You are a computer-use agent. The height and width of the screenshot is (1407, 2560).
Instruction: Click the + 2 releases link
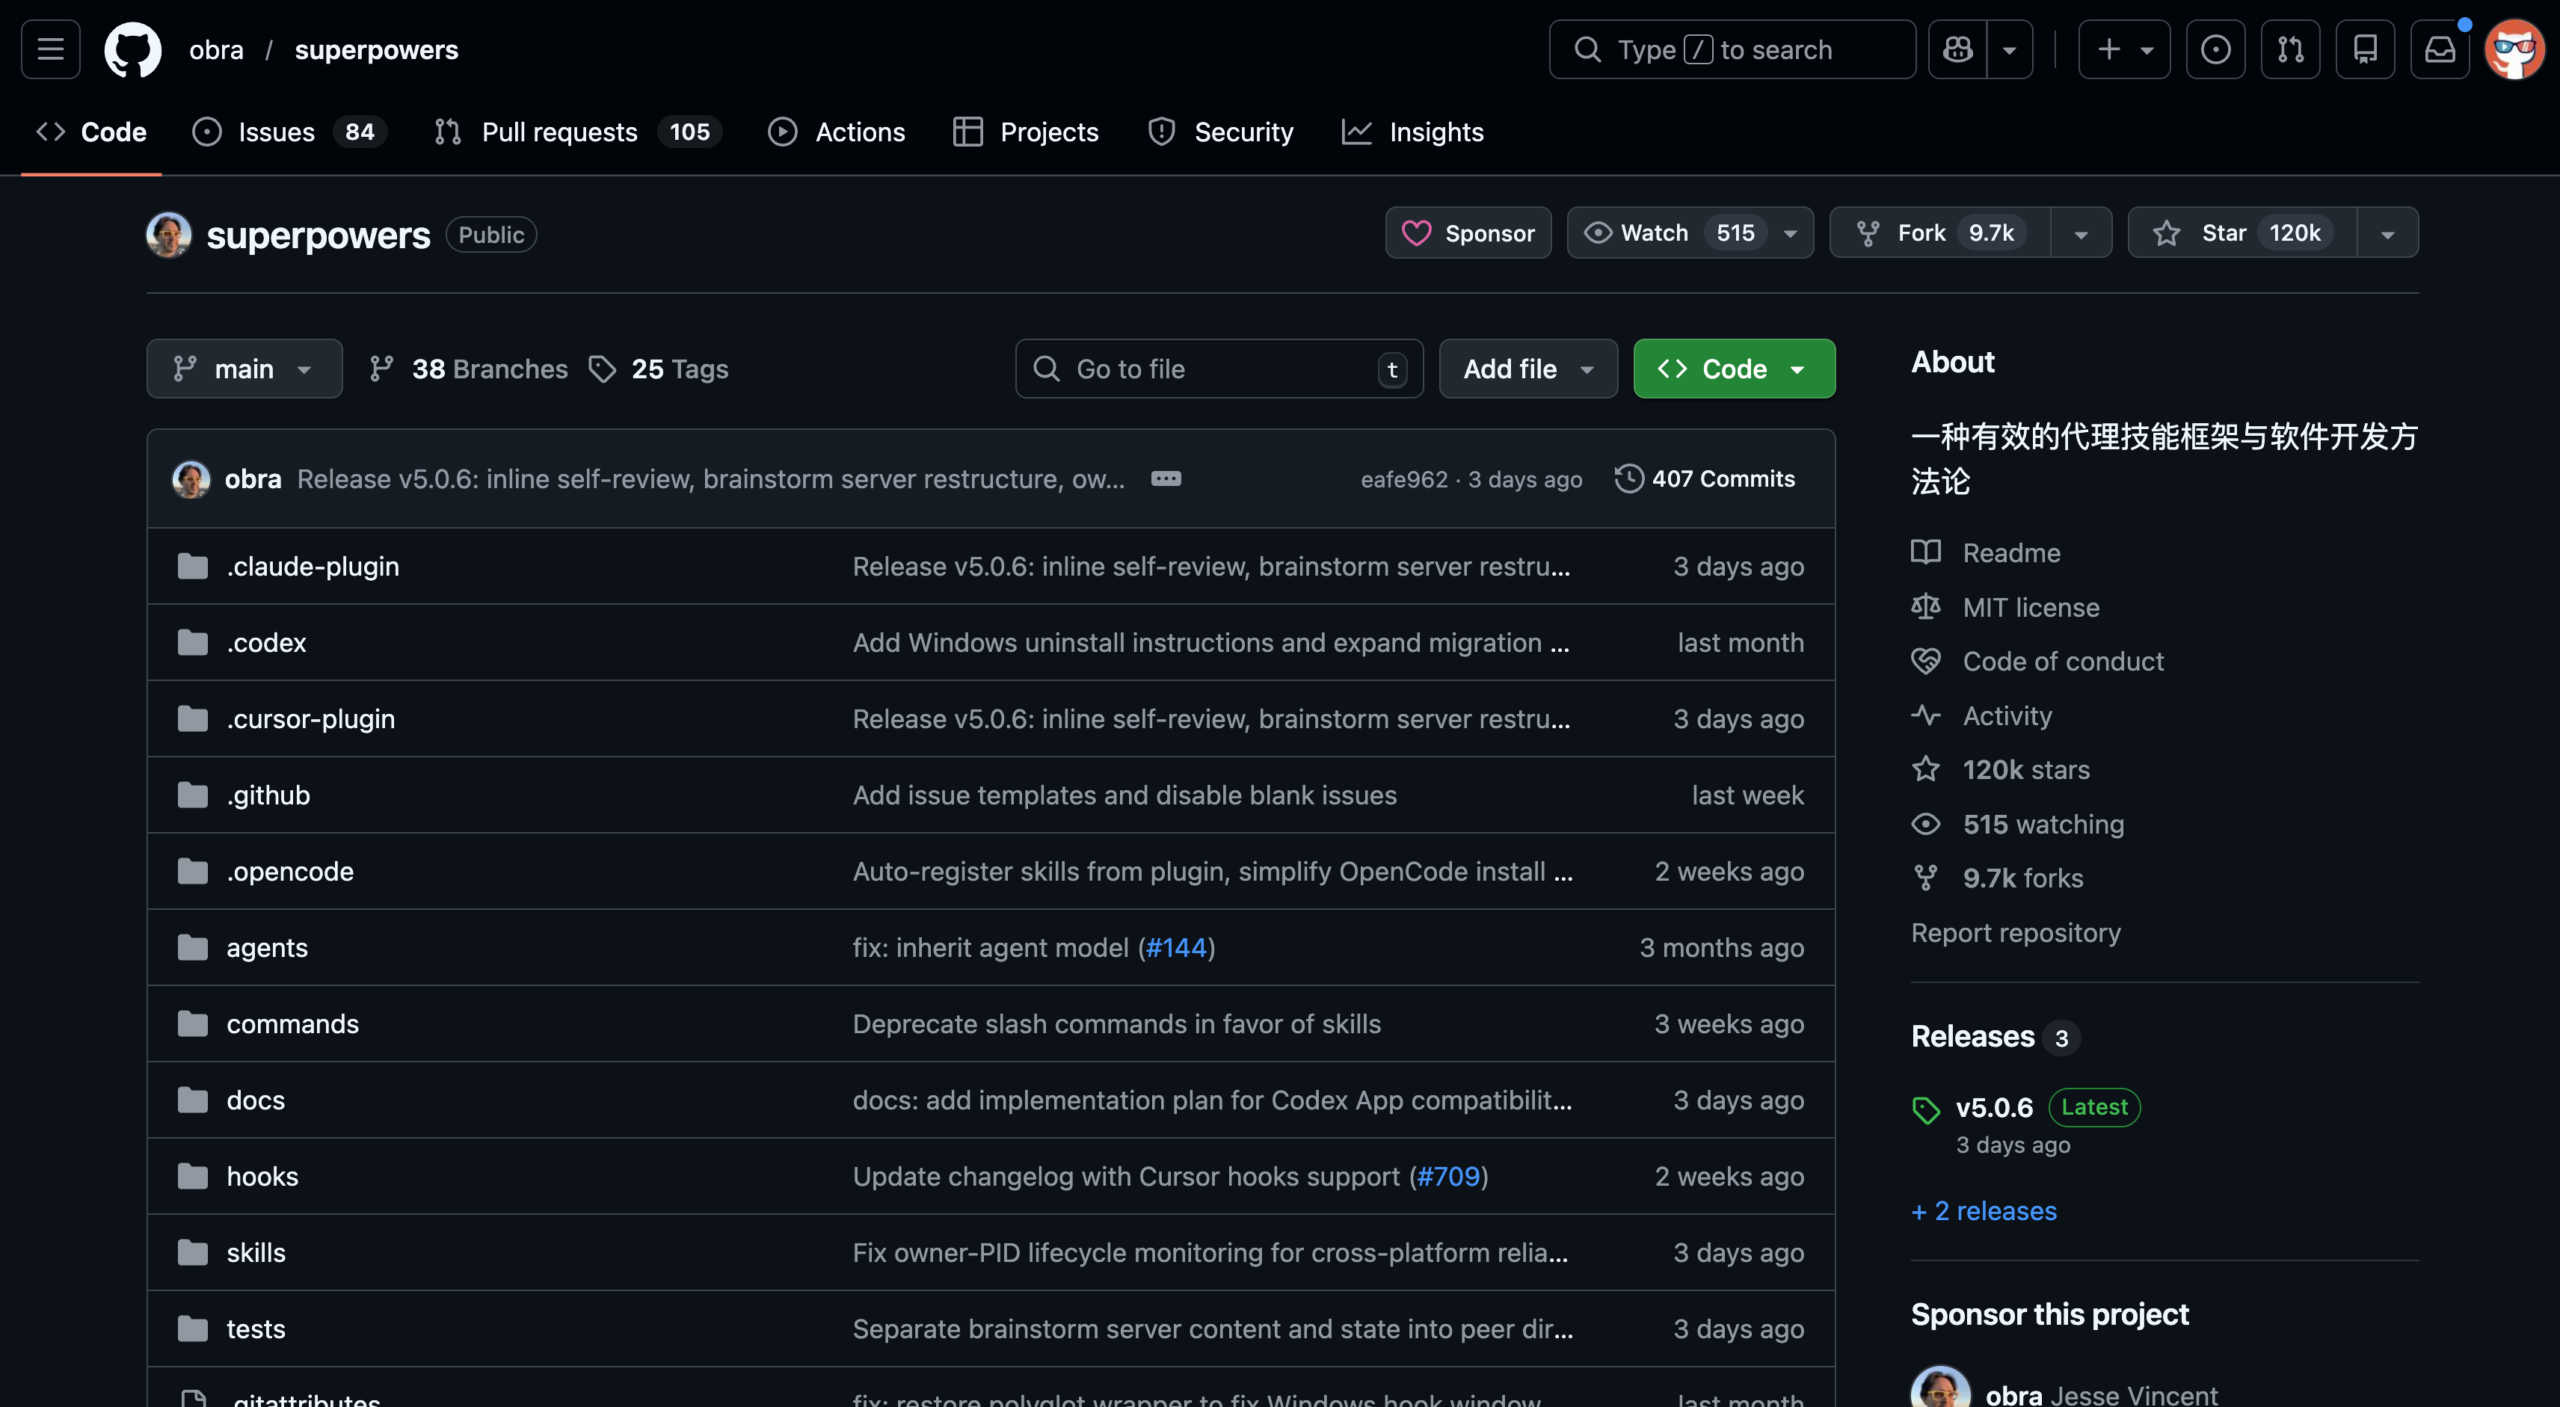pyautogui.click(x=1983, y=1210)
